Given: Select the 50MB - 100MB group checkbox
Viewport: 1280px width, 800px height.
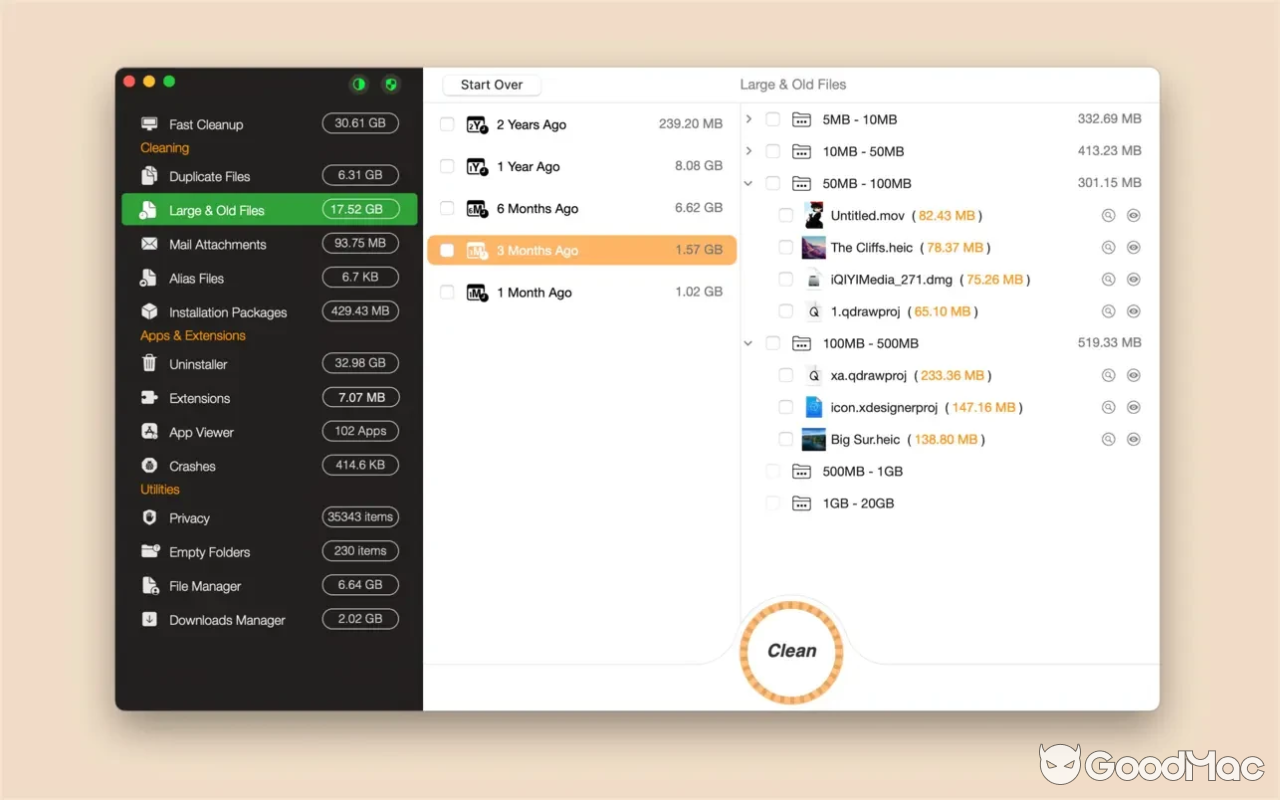Looking at the screenshot, I should click(772, 183).
